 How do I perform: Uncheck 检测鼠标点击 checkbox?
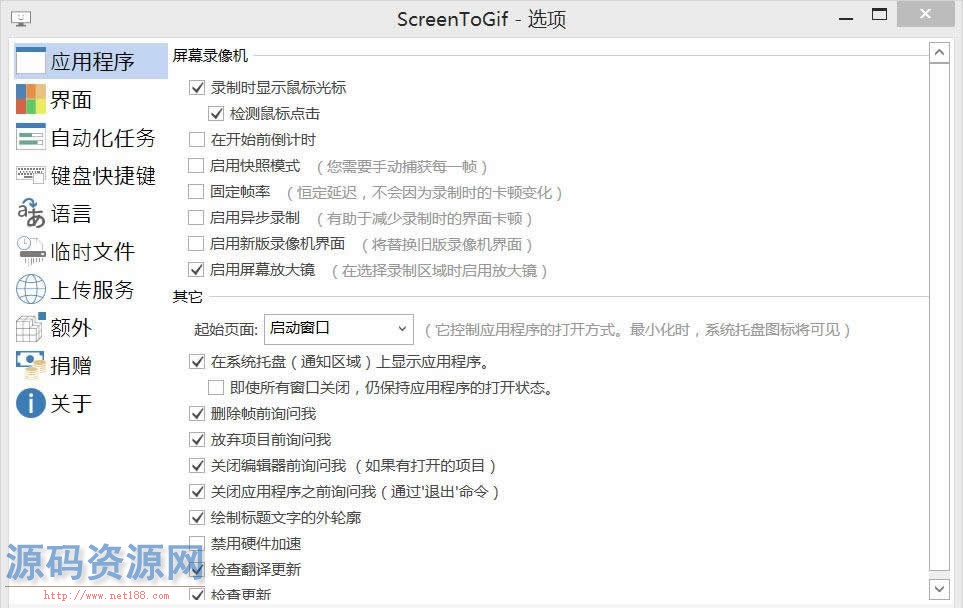pos(216,114)
